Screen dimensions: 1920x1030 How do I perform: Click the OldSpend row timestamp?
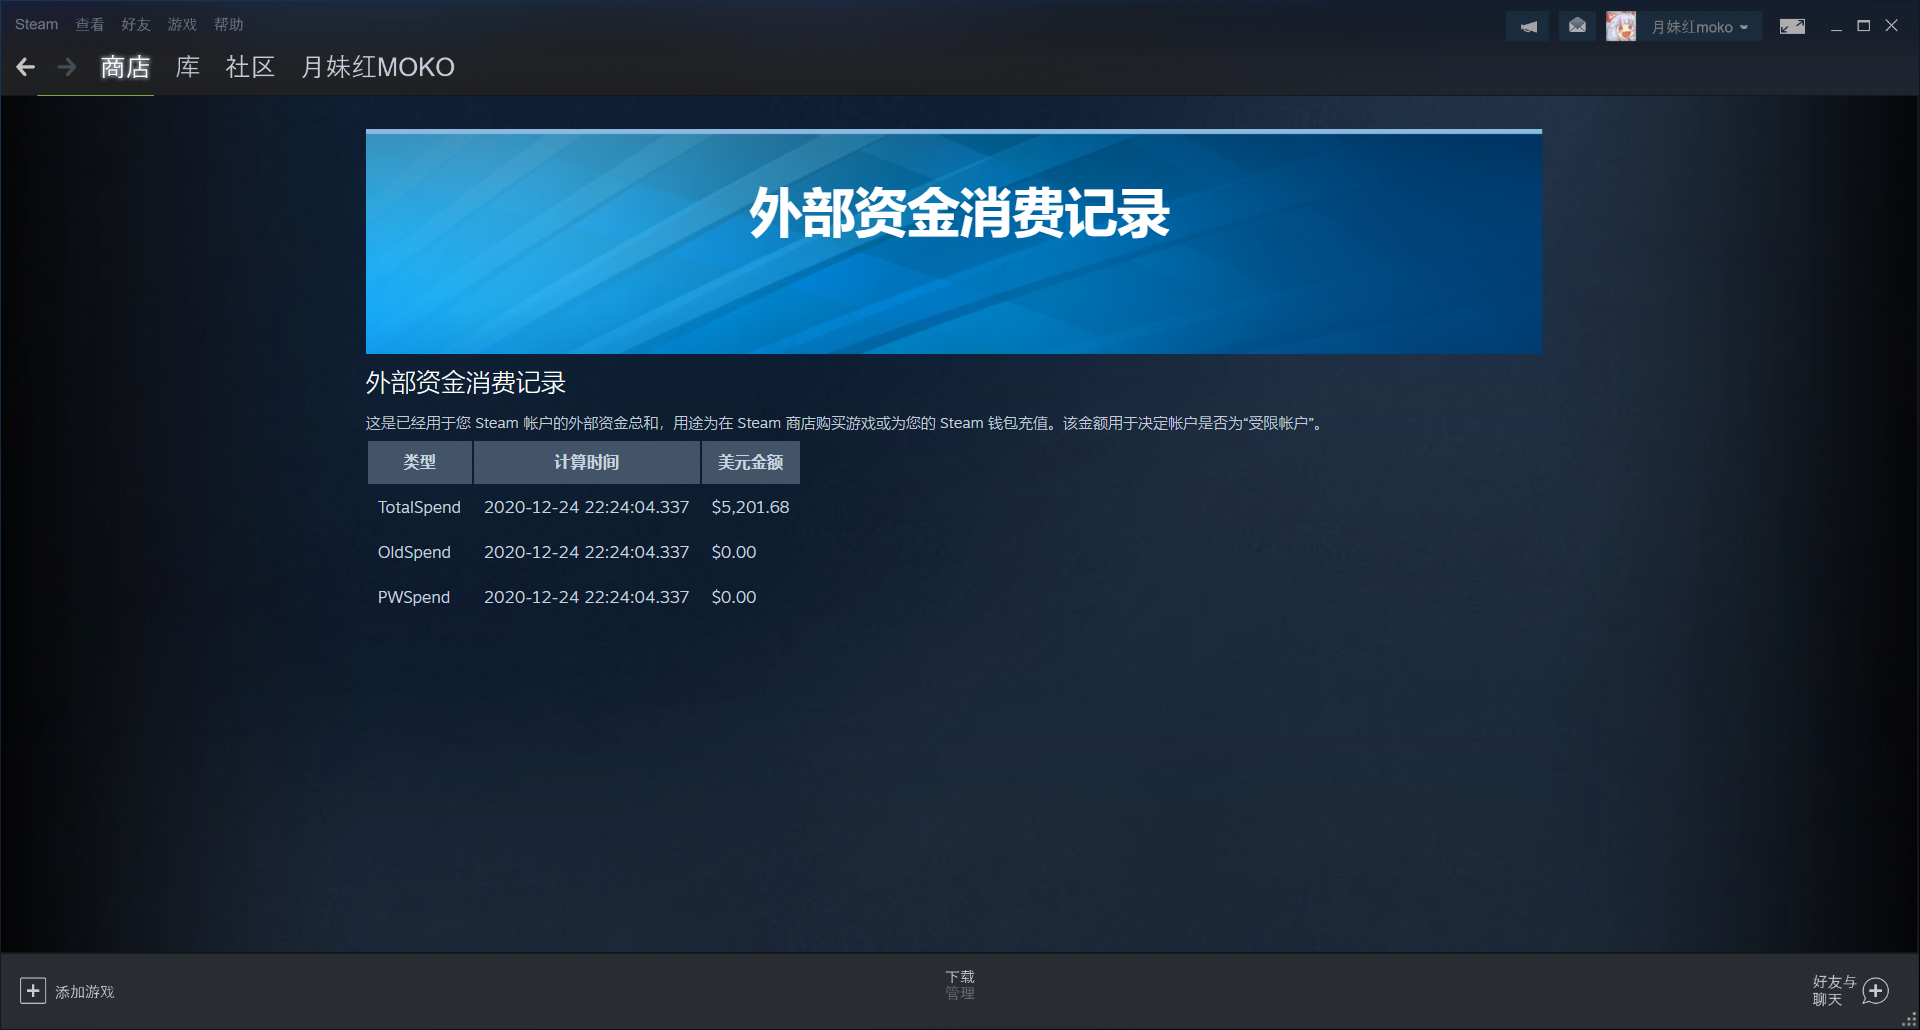point(587,552)
